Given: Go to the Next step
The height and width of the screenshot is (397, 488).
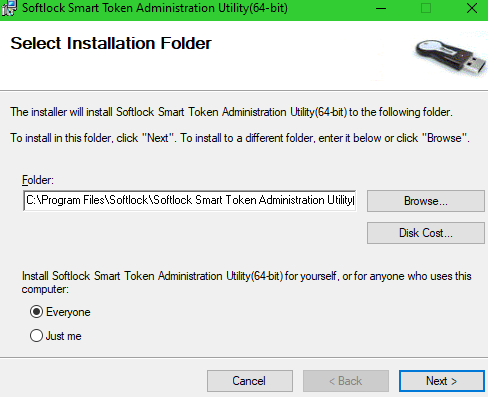Looking at the screenshot, I should pos(442,381).
